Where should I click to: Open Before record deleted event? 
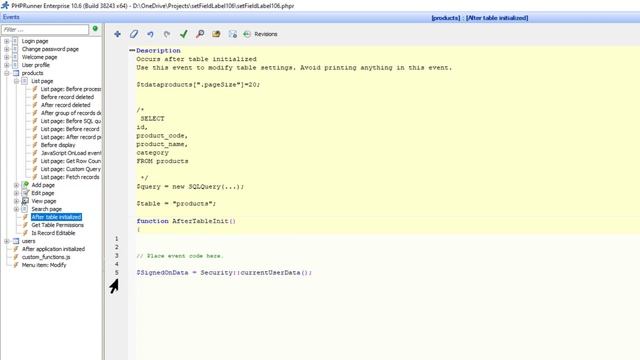[x=67, y=97]
